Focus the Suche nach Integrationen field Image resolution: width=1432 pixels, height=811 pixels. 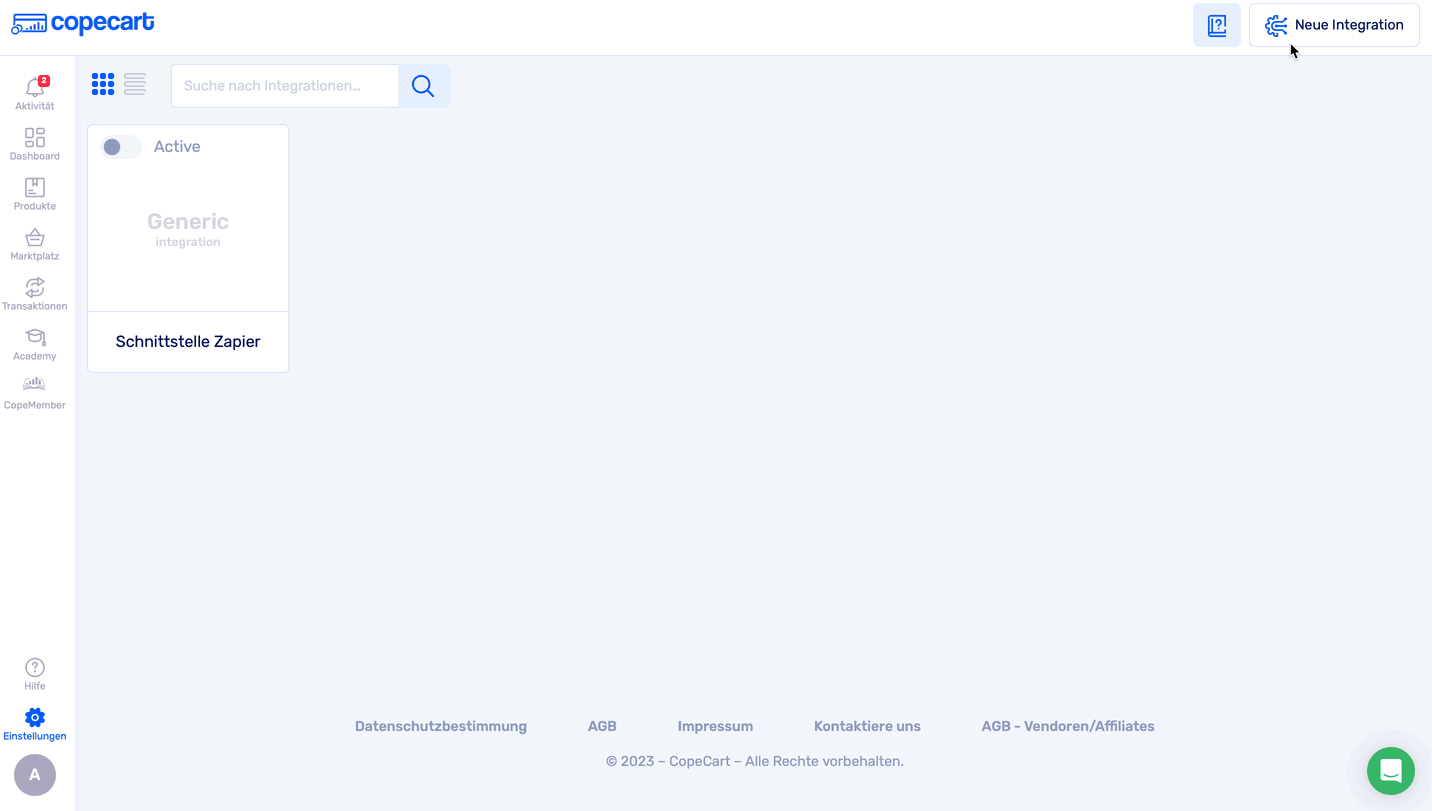pyautogui.click(x=285, y=86)
